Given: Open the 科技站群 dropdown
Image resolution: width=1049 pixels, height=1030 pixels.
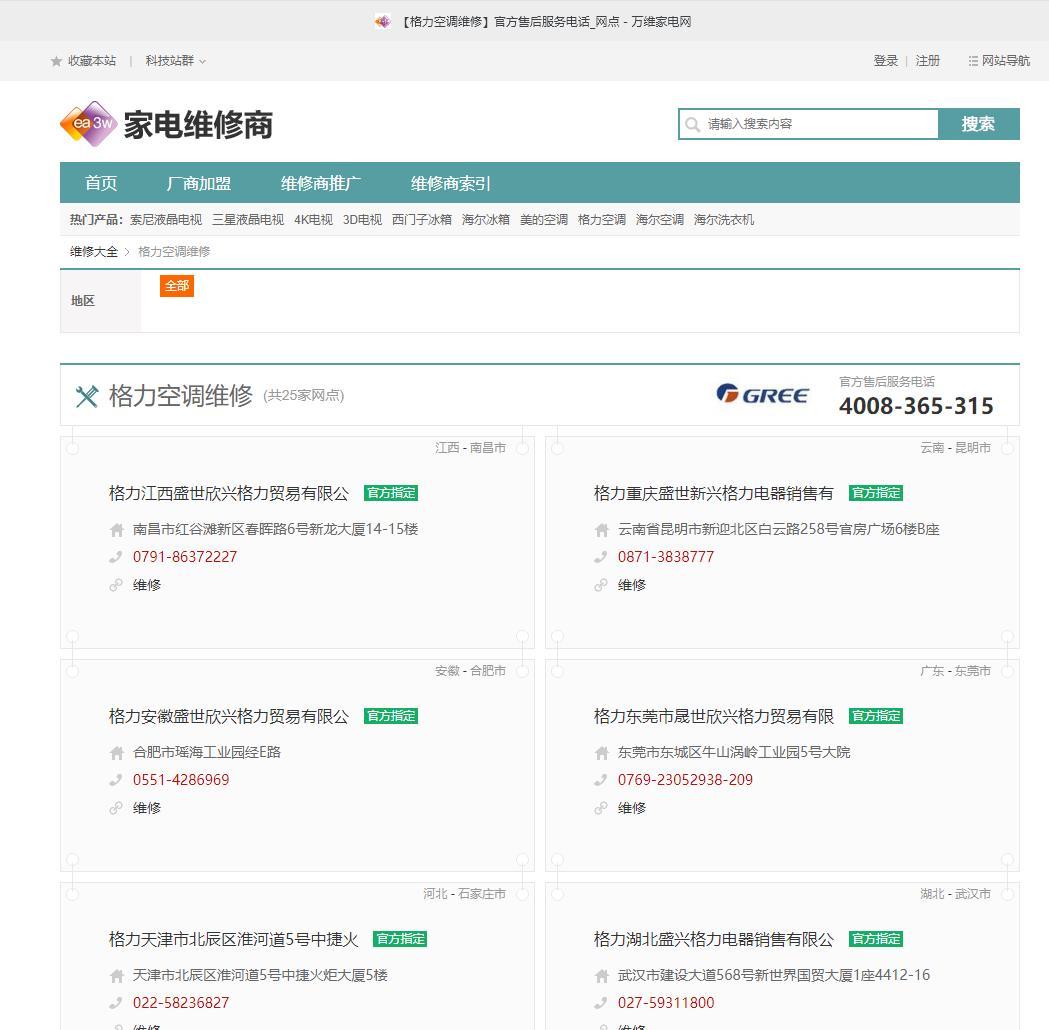Looking at the screenshot, I should tap(175, 61).
